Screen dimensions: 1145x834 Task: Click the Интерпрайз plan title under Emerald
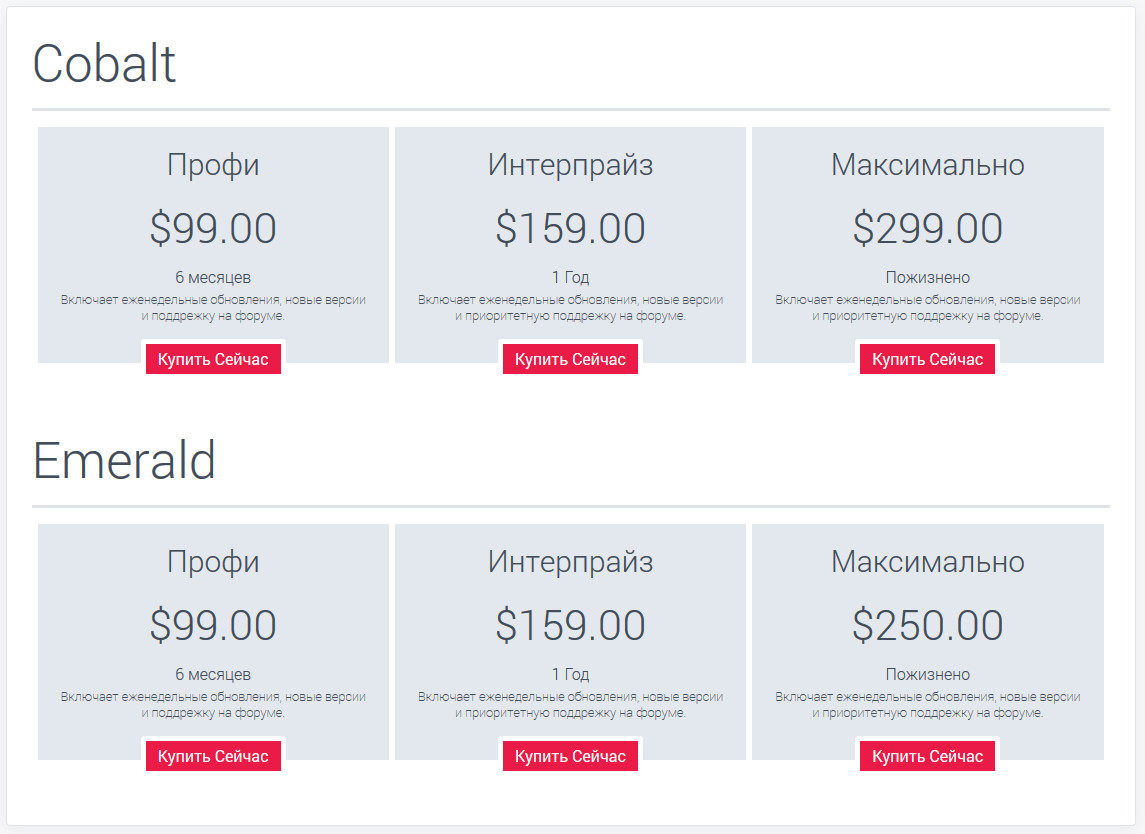point(570,562)
